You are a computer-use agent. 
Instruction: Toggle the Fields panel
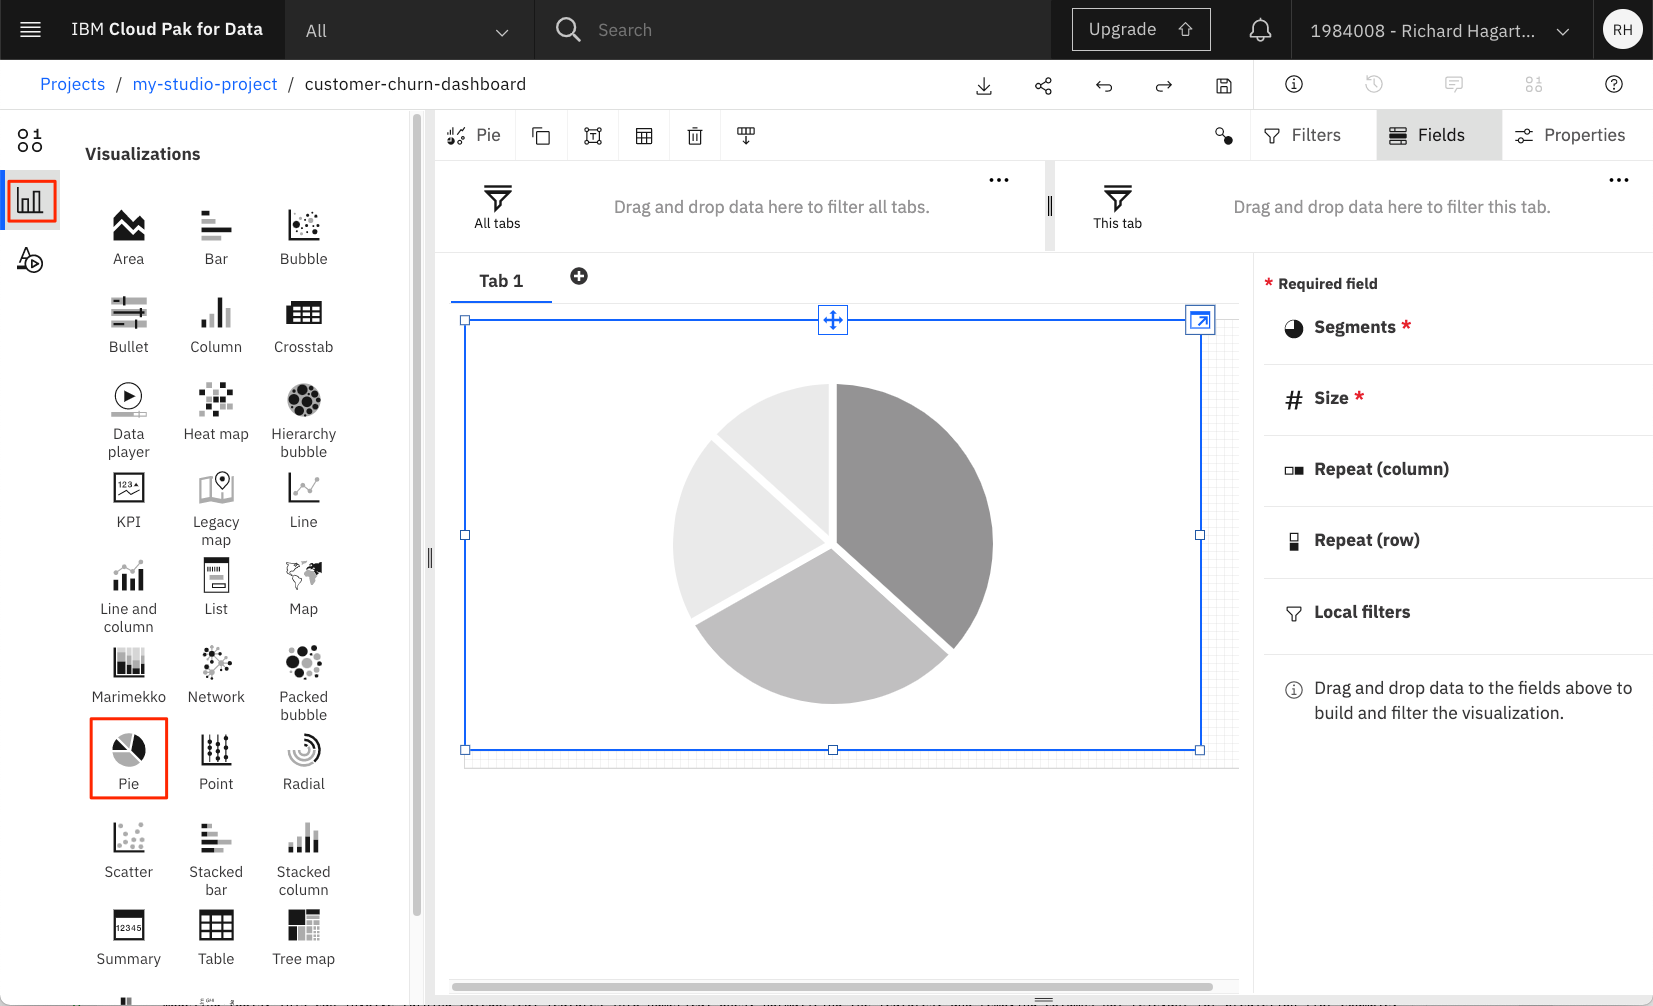pos(1439,135)
